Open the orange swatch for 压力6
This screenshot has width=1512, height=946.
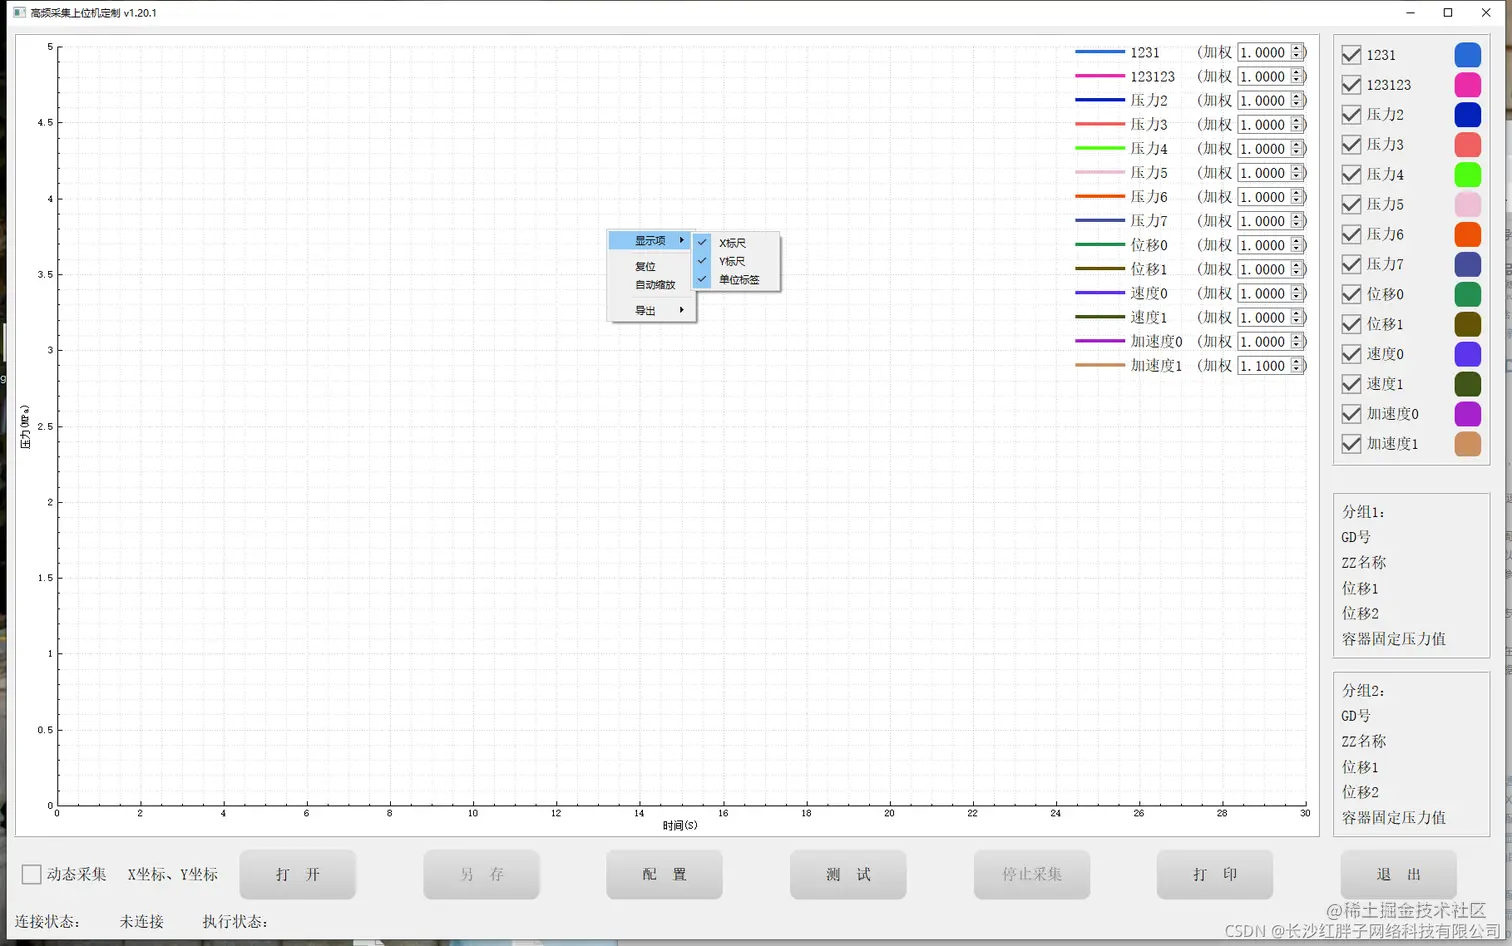1467,234
